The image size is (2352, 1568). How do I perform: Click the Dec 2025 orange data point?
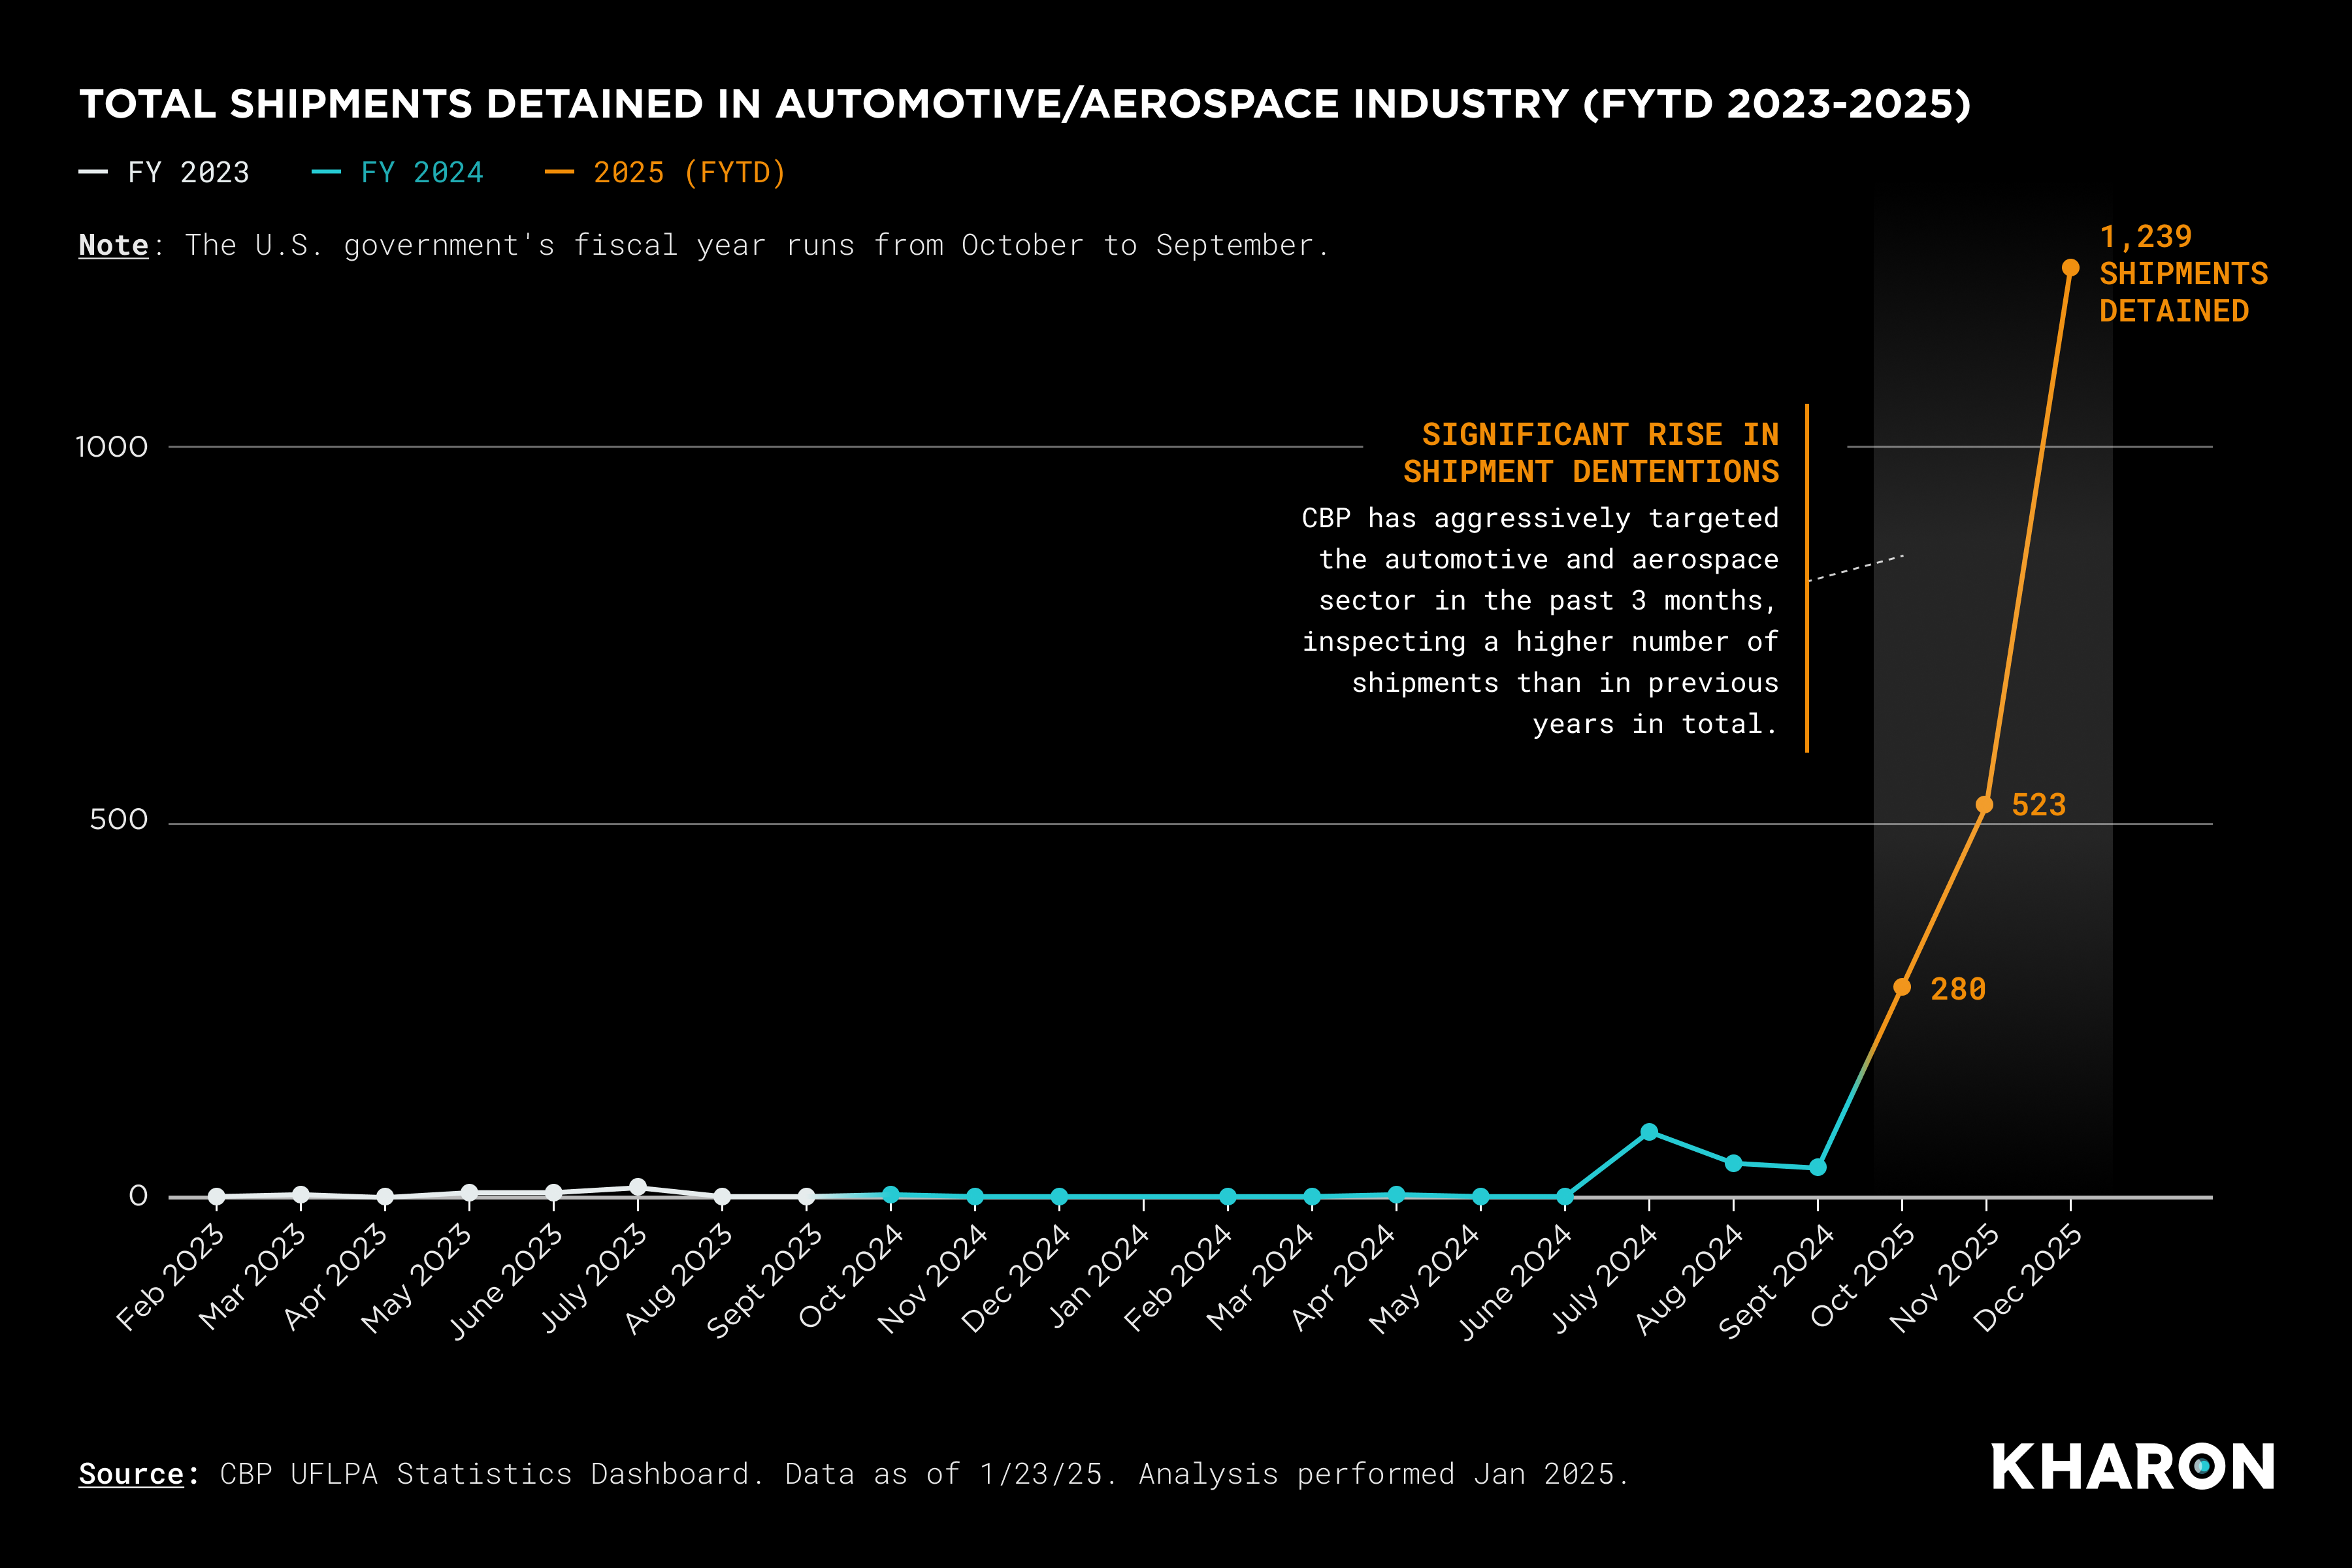click(x=2070, y=268)
